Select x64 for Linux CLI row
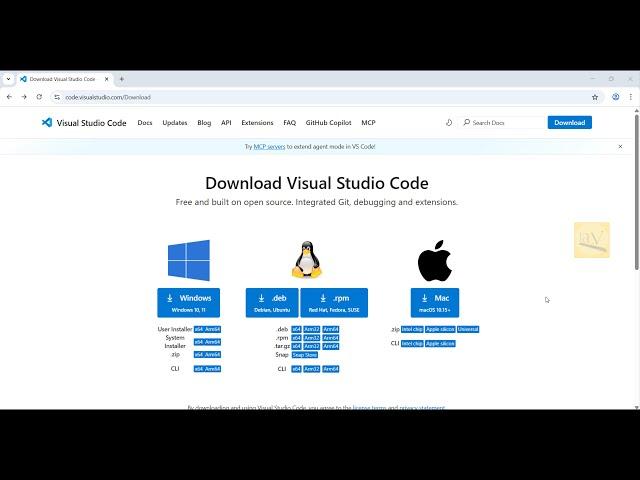640x480 pixels. pyautogui.click(x=296, y=369)
